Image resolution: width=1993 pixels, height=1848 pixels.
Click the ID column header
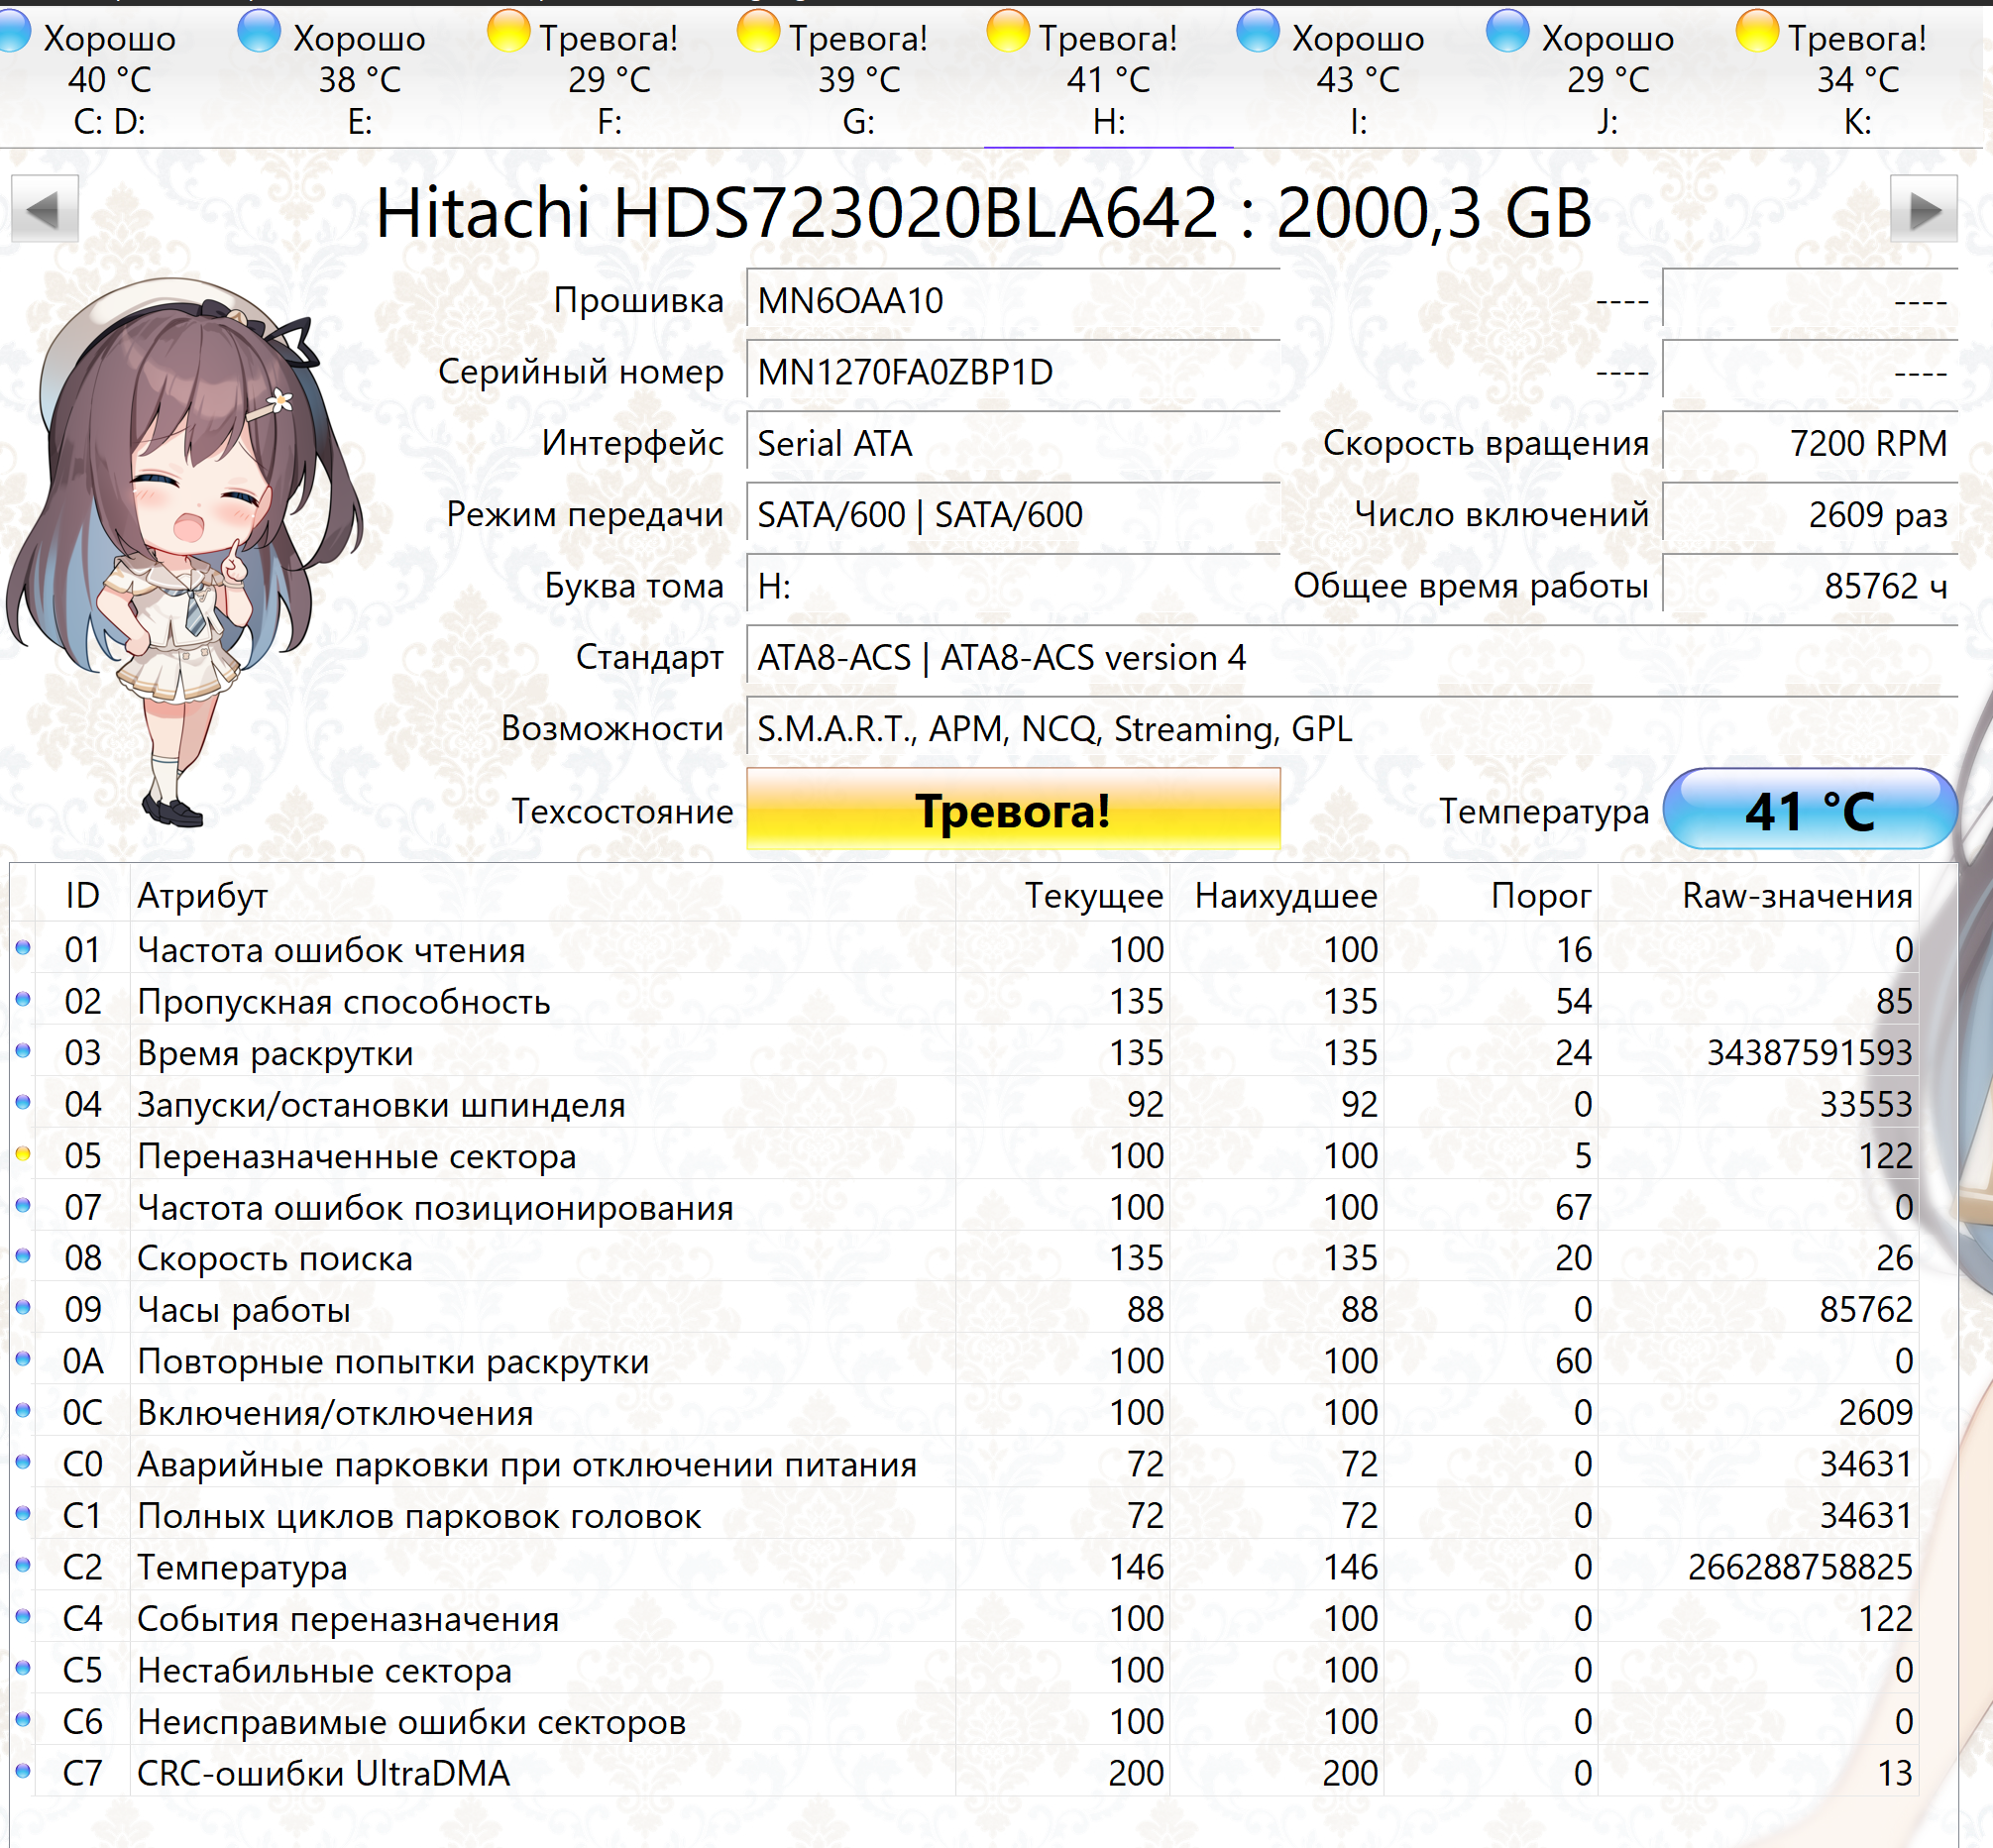(83, 894)
